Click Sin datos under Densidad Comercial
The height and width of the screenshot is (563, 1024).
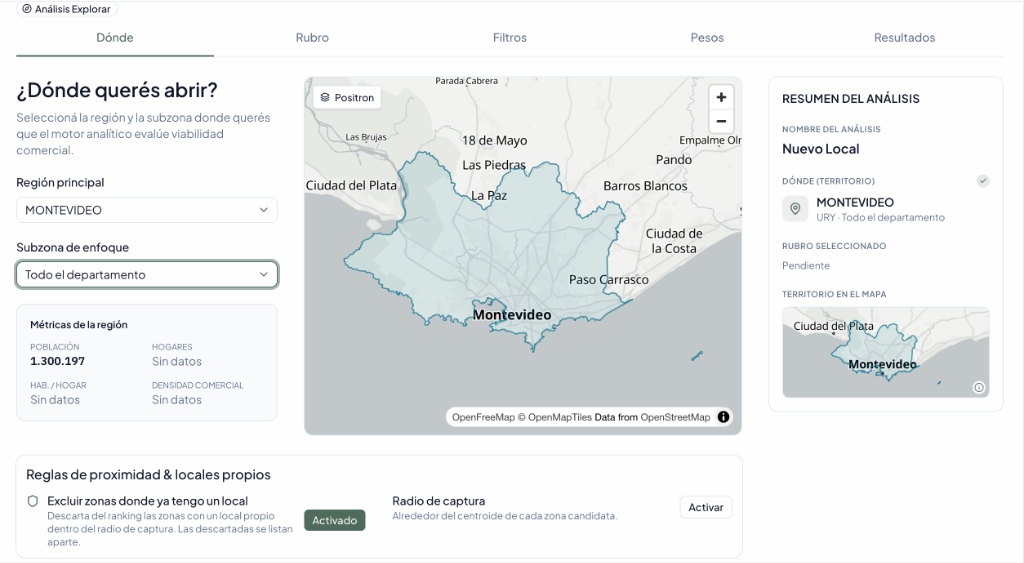177,400
